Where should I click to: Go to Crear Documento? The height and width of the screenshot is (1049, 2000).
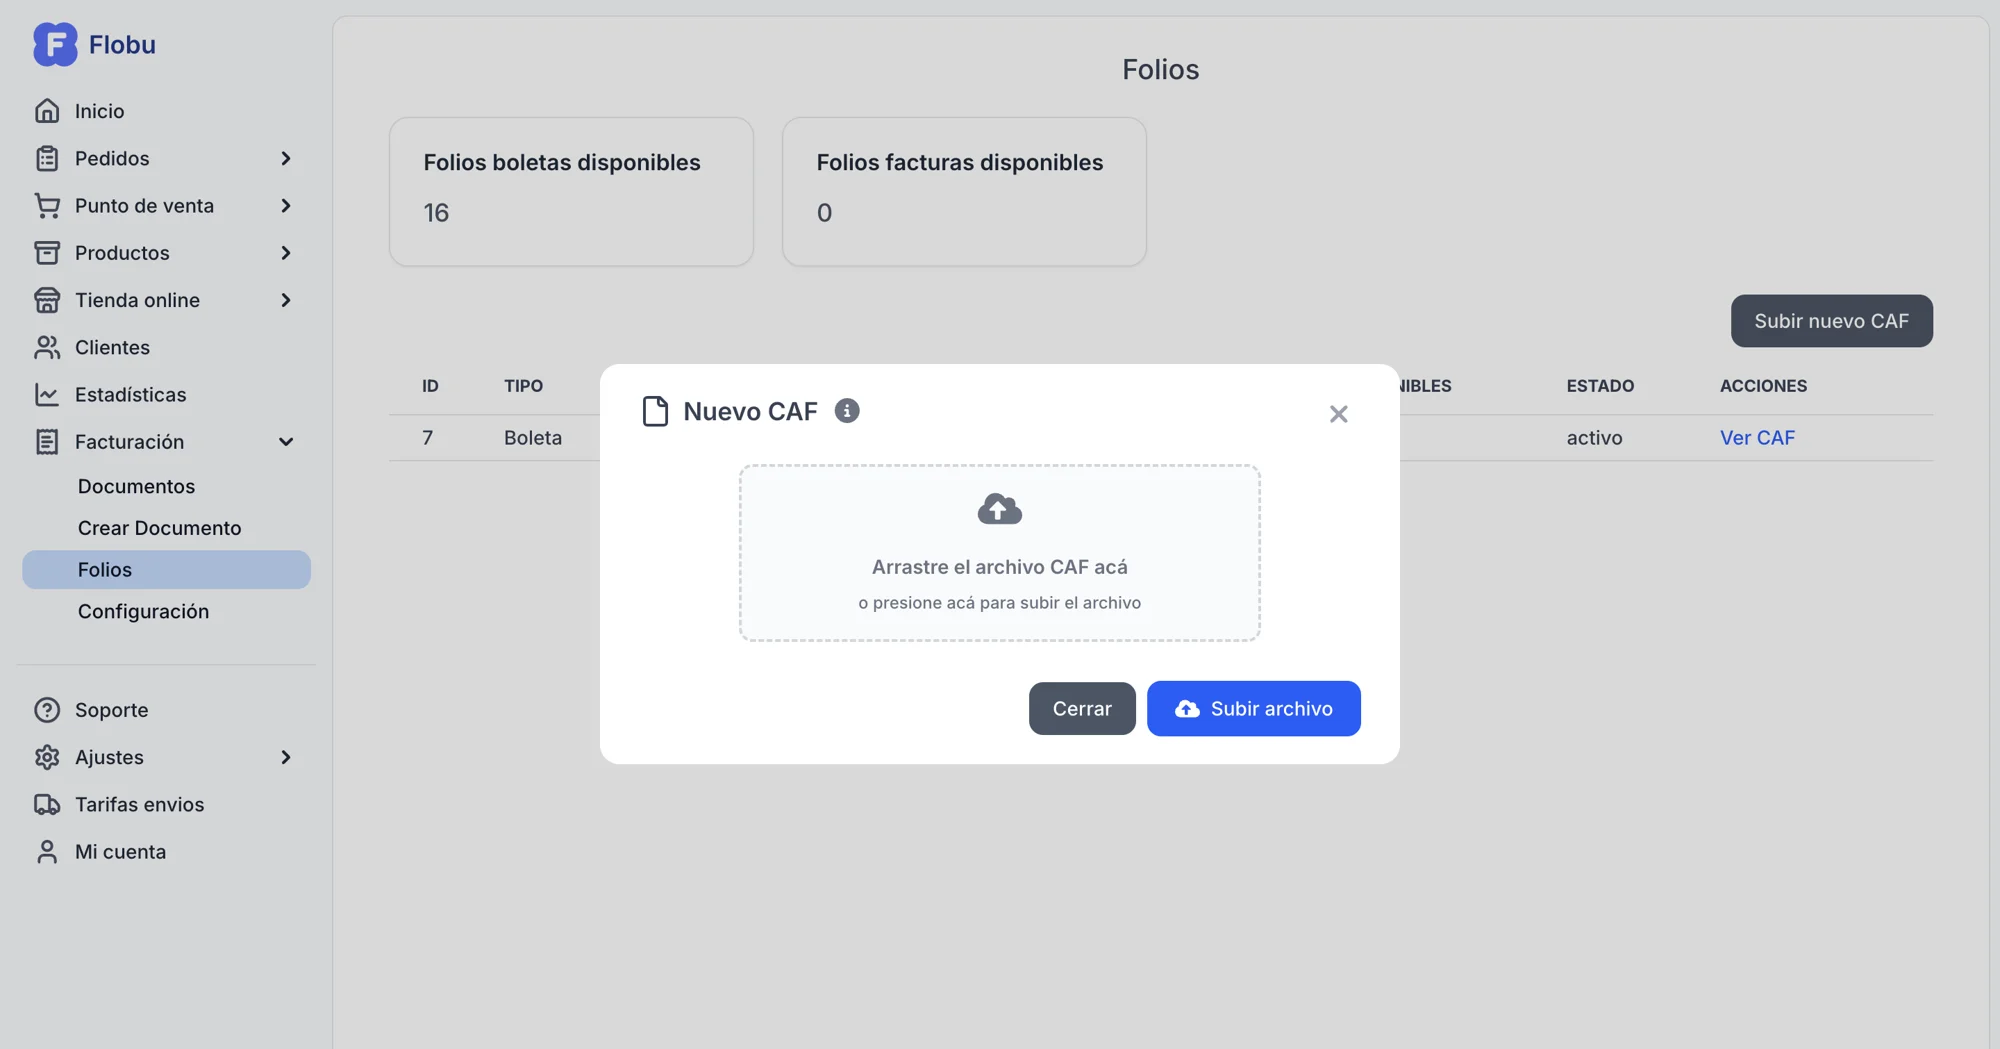159,528
